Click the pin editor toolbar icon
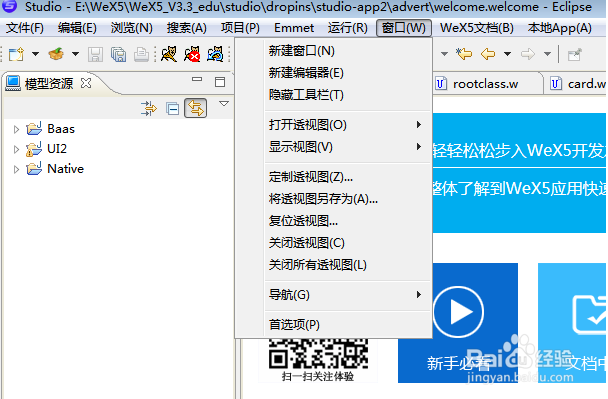 point(575,54)
